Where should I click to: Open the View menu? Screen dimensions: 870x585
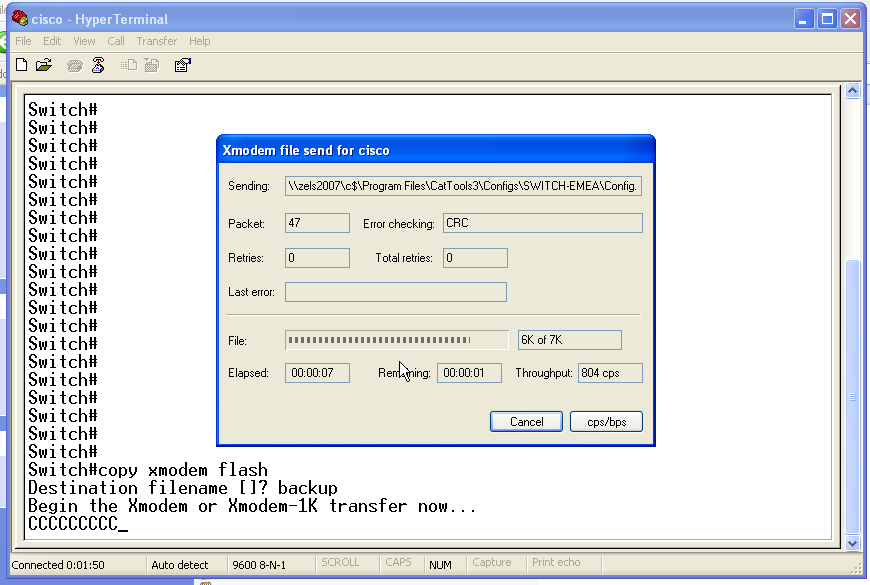pos(84,41)
